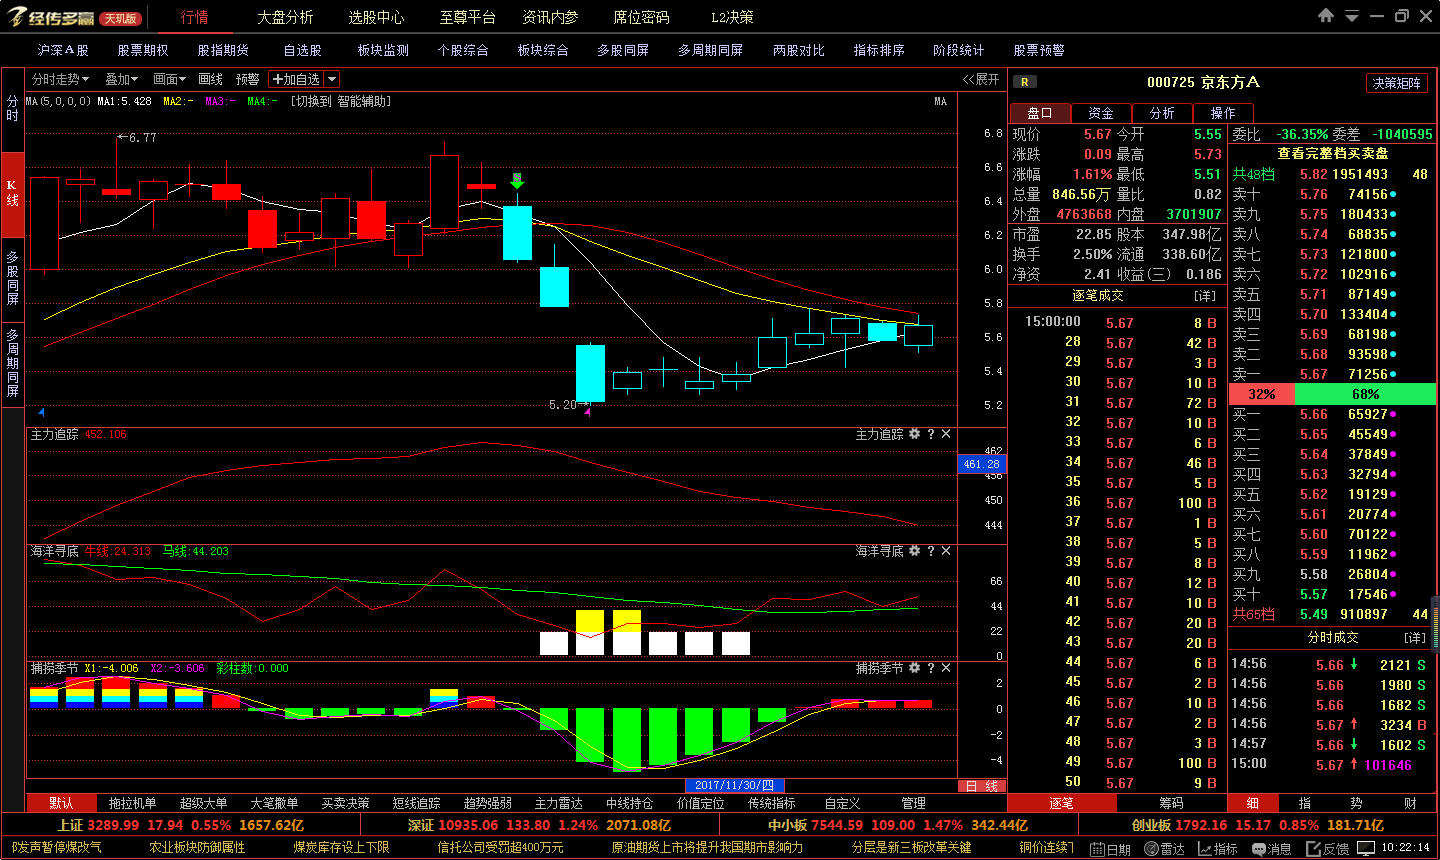The image size is (1440, 860).
Task: Click the monitor icon beside the clock
Action: click(x=1366, y=848)
